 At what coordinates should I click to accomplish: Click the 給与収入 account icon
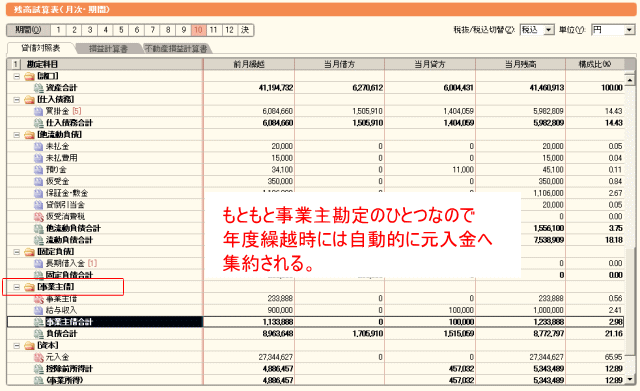coord(39,311)
